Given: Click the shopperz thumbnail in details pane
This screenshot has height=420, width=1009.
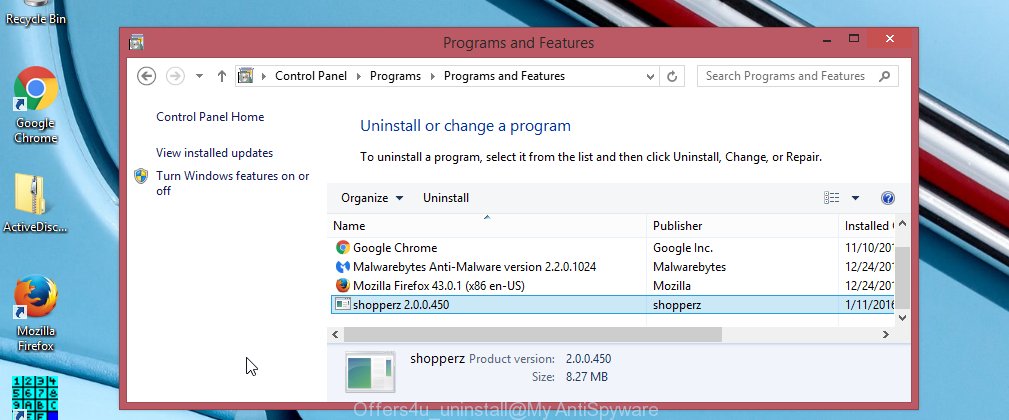Looking at the screenshot, I should 370,372.
